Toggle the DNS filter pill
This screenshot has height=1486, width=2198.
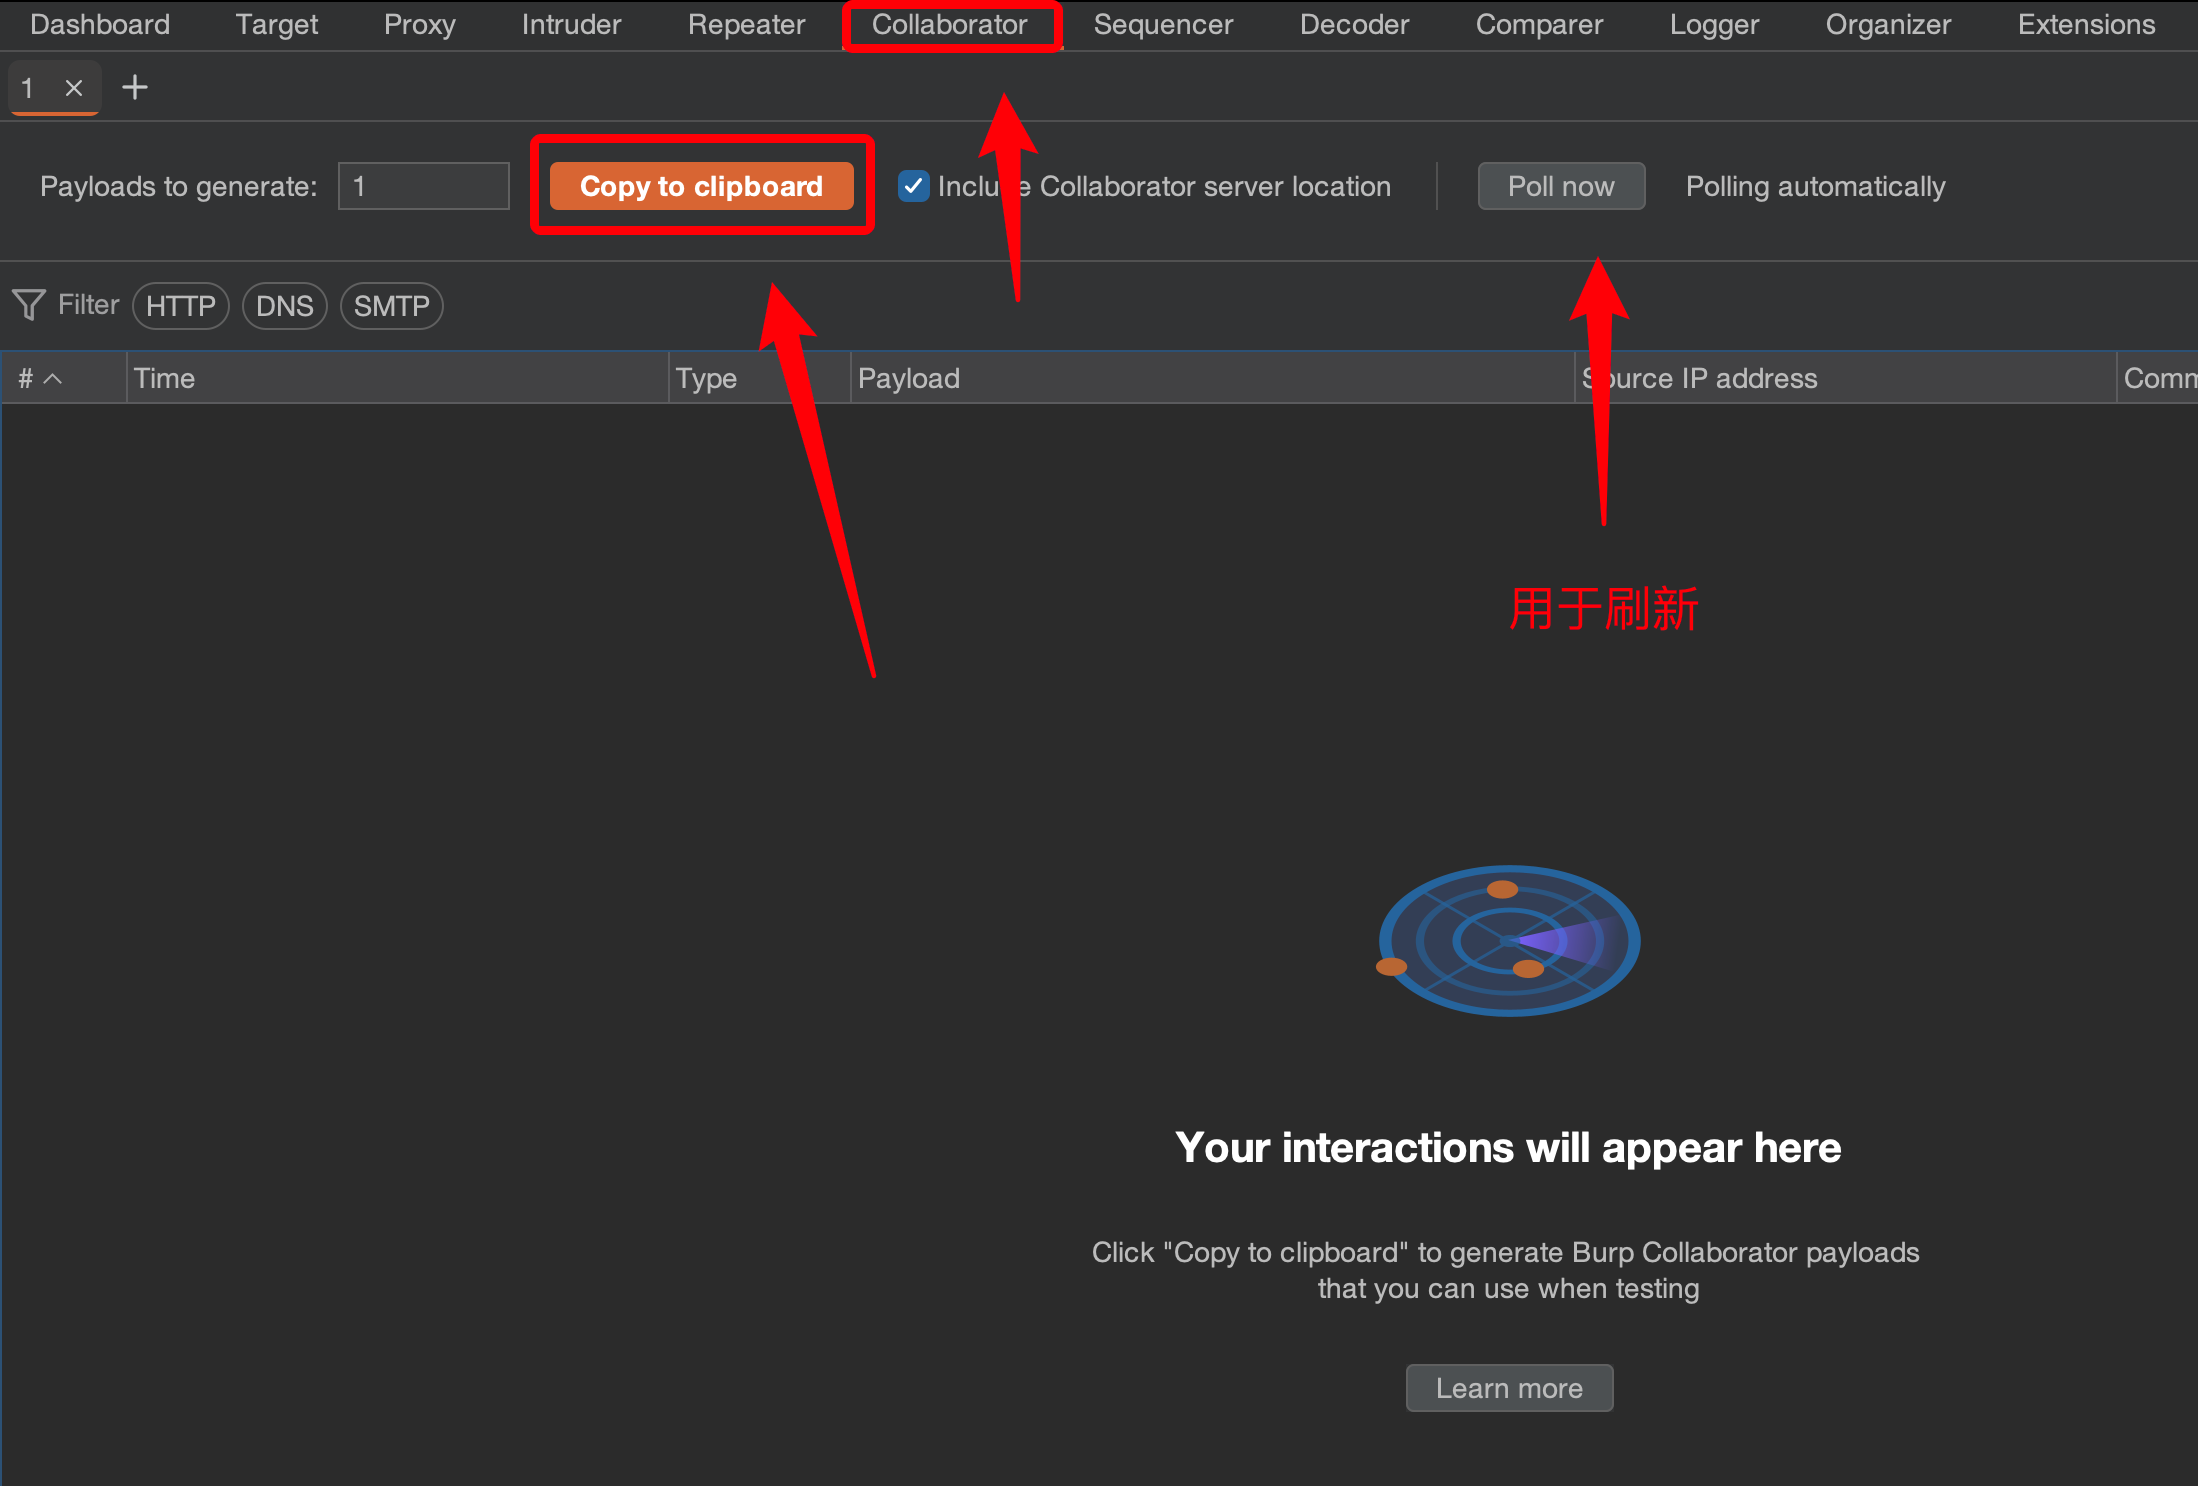click(284, 306)
